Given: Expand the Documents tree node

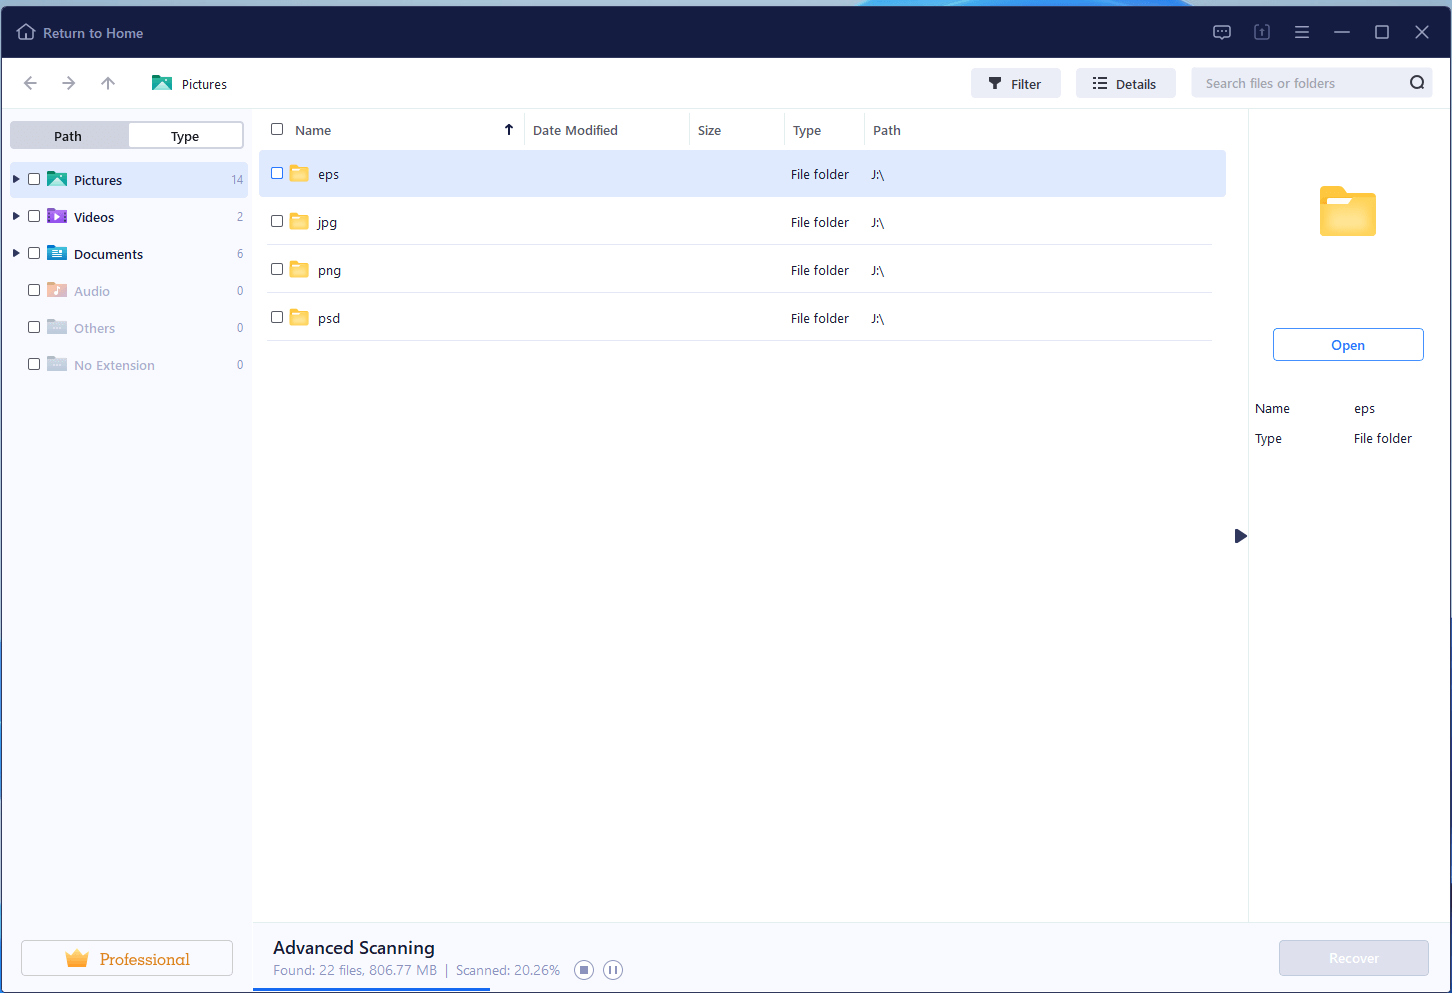Looking at the screenshot, I should click(x=16, y=253).
